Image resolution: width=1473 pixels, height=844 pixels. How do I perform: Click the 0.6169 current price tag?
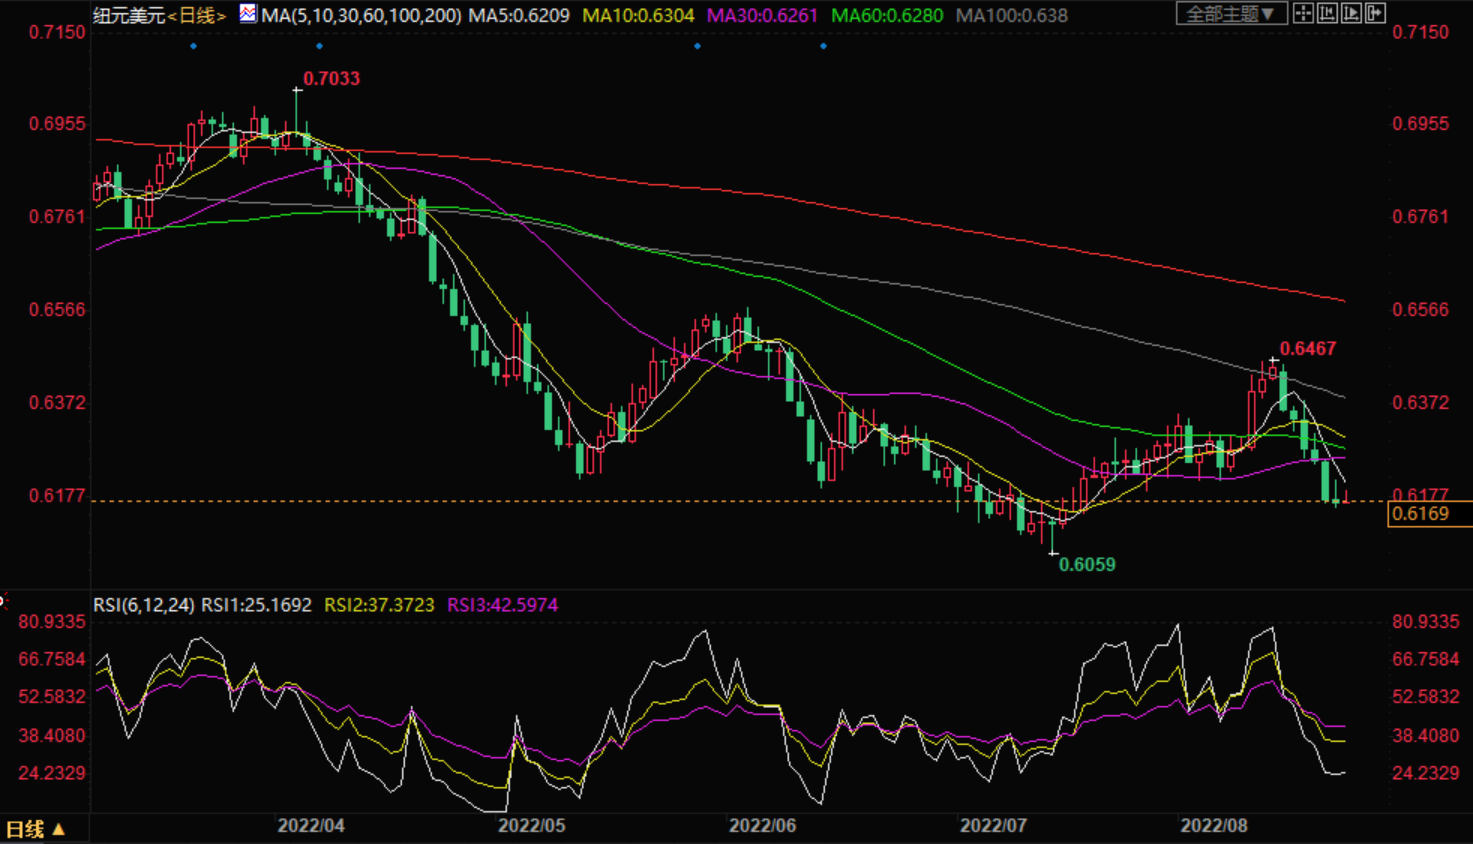tap(1421, 514)
